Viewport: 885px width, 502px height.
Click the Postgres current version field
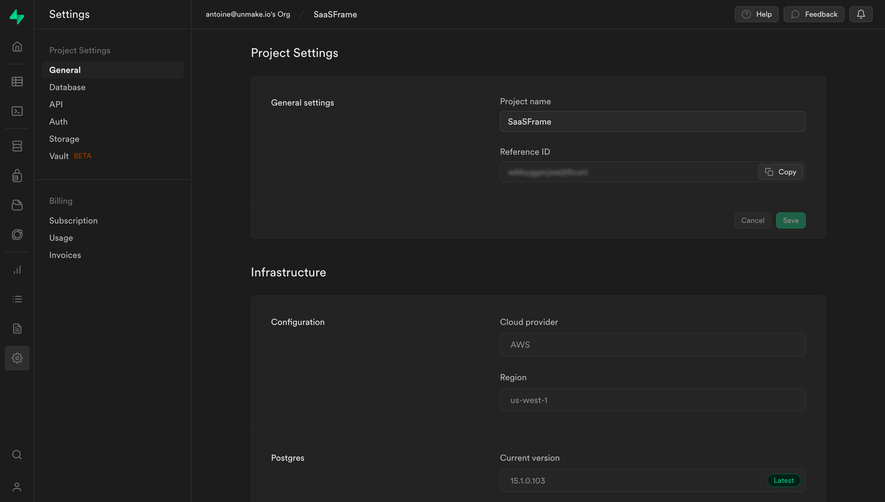(652, 481)
